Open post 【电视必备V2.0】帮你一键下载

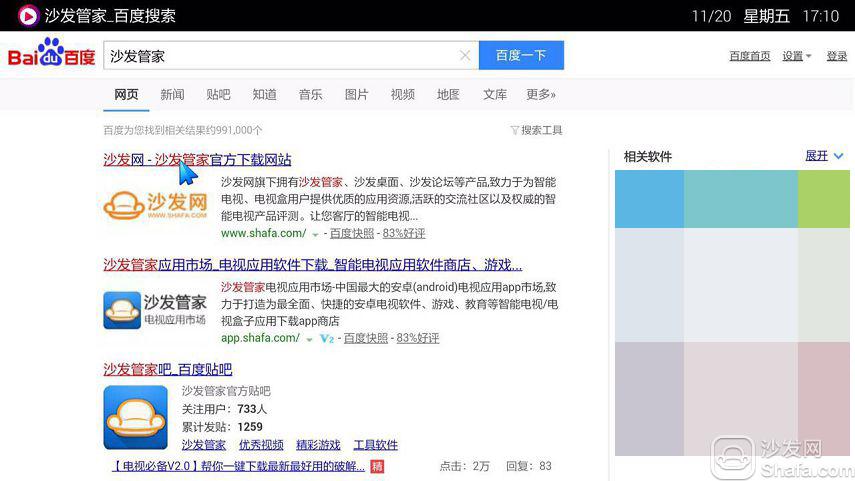[x=238, y=466]
